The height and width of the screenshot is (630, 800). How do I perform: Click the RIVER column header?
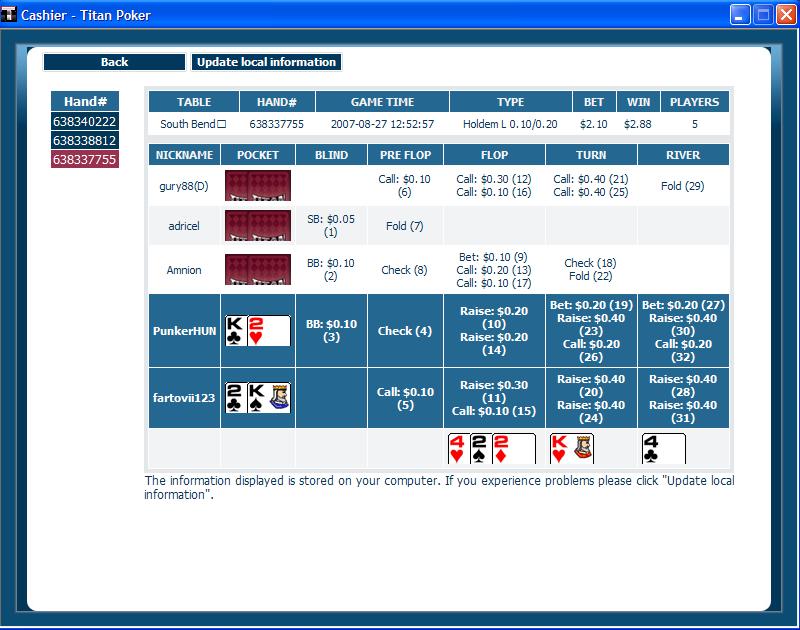pyautogui.click(x=683, y=155)
